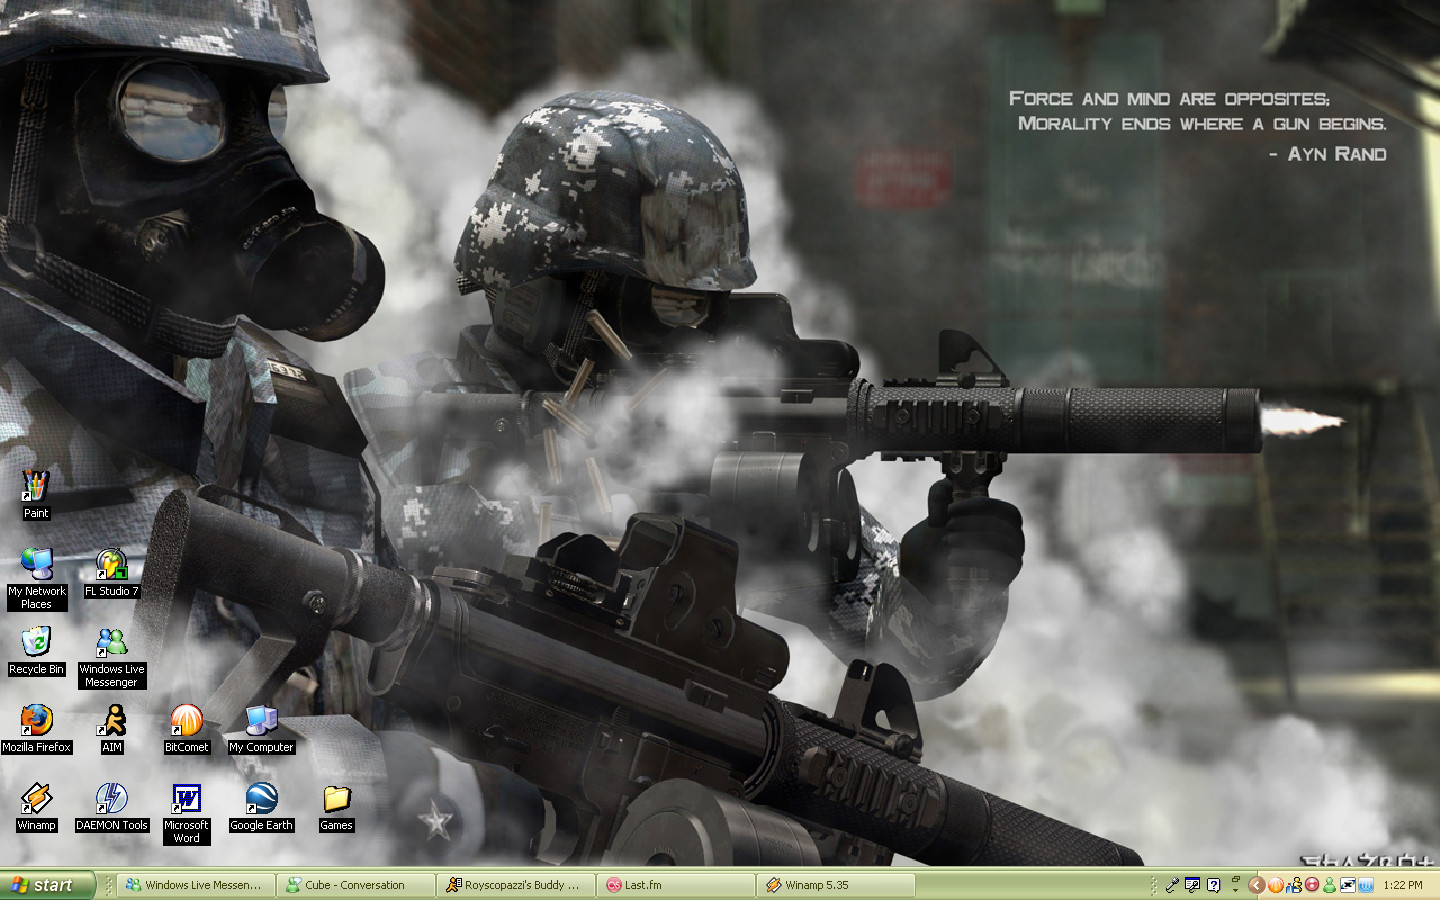Open the Games folder

tap(336, 808)
